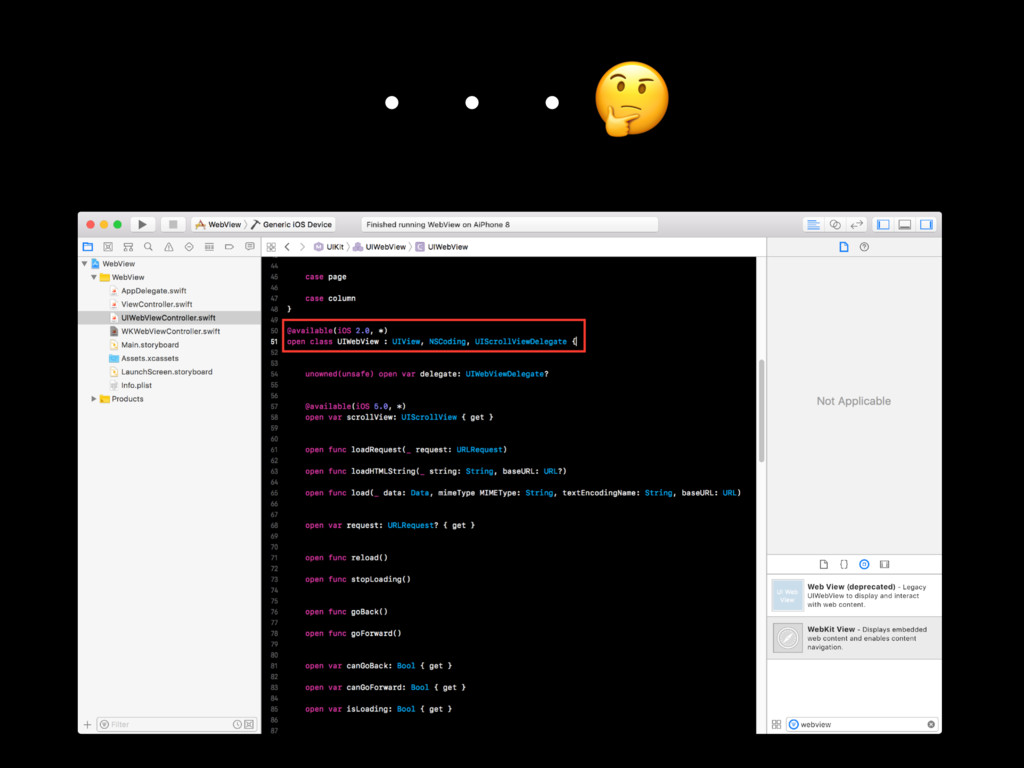Open LaunchScreen.storyboard file
This screenshot has height=768, width=1024.
click(167, 372)
